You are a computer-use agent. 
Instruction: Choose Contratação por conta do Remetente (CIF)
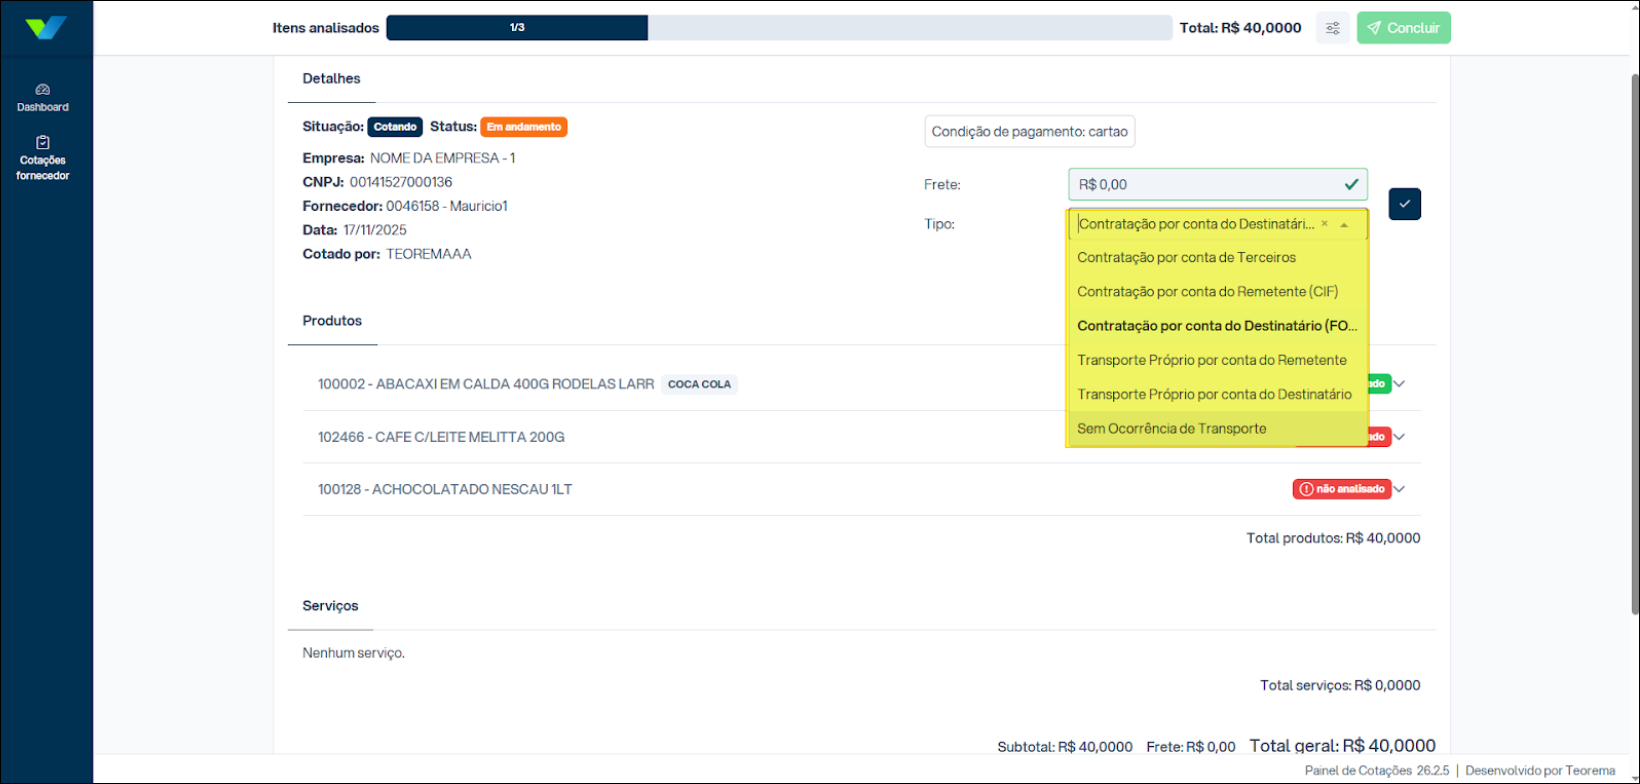(x=1207, y=292)
